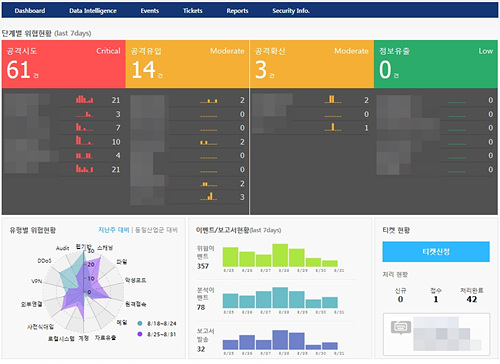Click the keyboard message icon in ticket panel

pyautogui.click(x=401, y=327)
